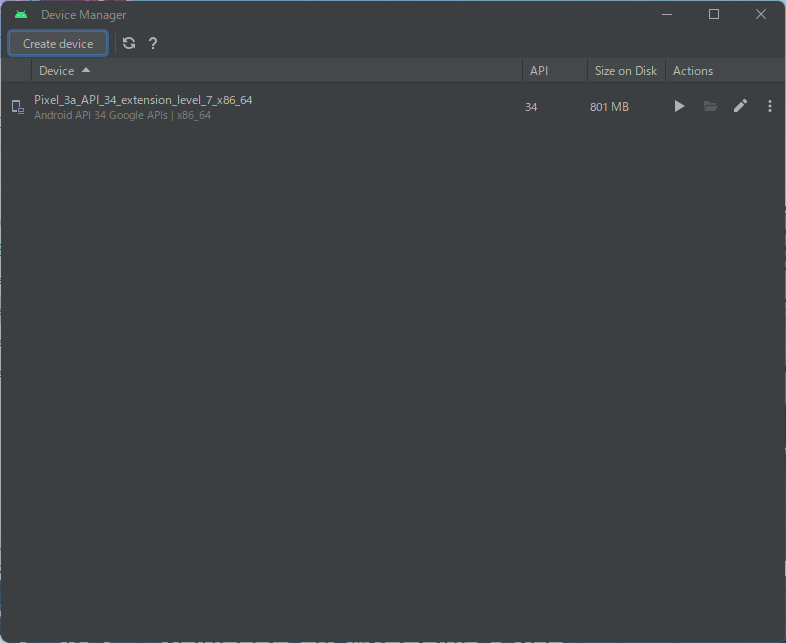This screenshot has width=786, height=643.
Task: Click the Create device button
Action: pos(58,44)
